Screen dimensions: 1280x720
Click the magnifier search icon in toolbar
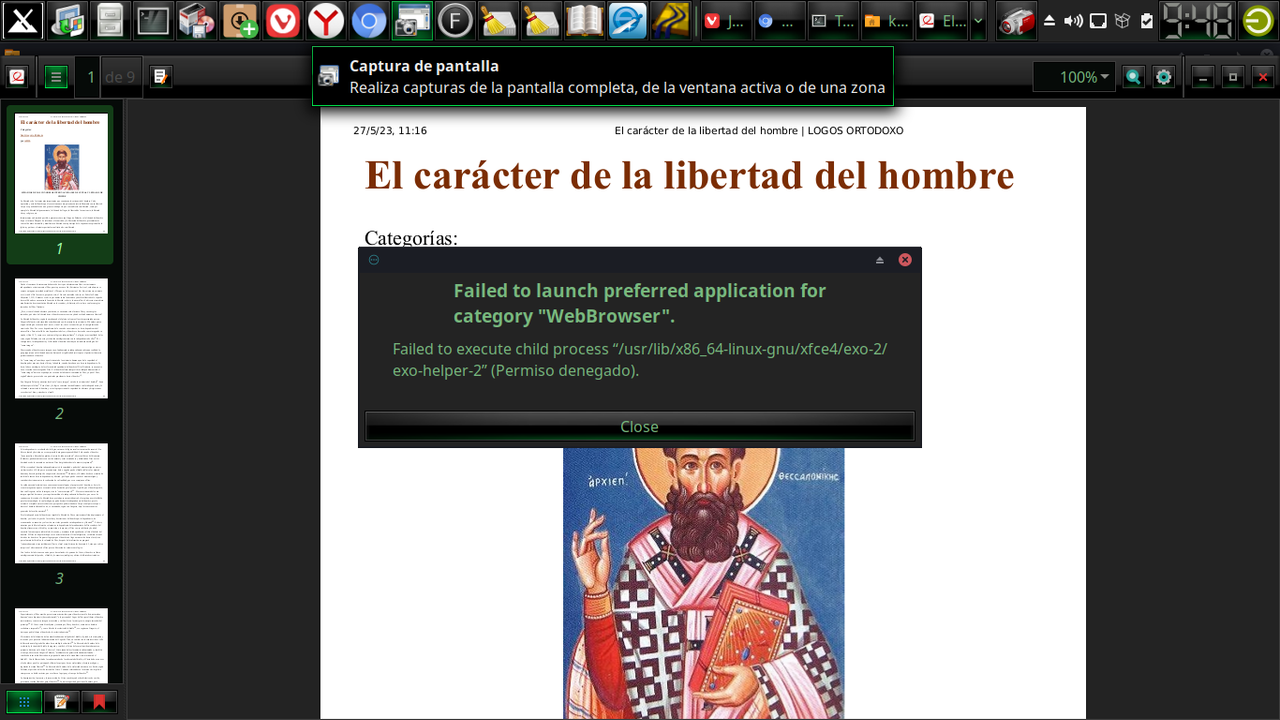point(1133,77)
